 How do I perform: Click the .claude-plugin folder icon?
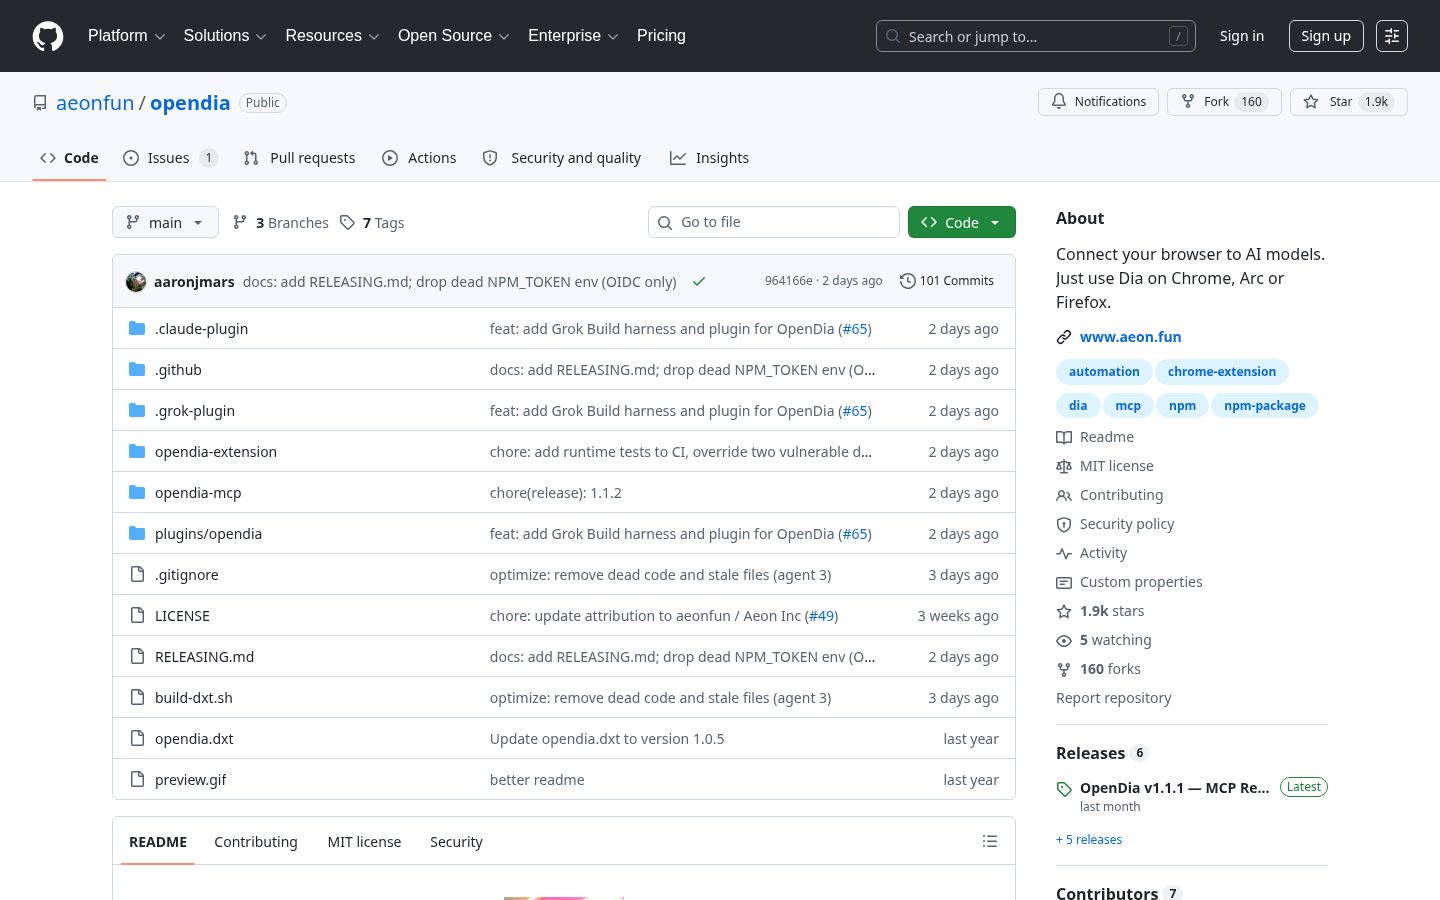pyautogui.click(x=137, y=329)
